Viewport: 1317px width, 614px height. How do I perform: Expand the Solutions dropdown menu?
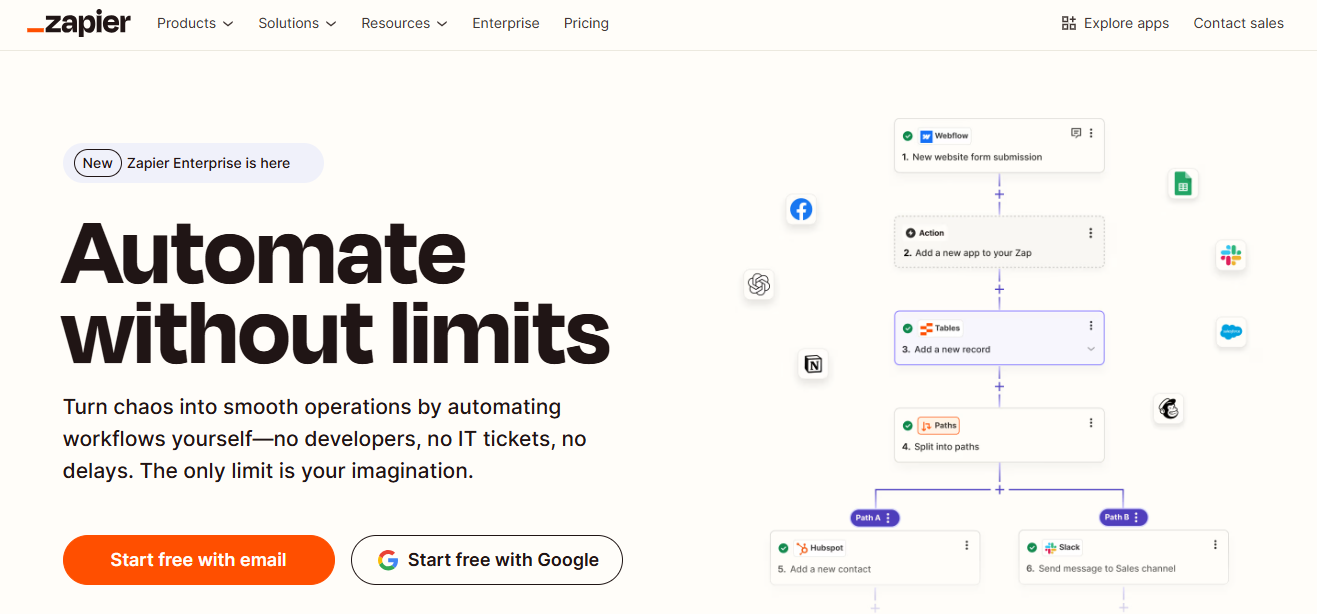click(x=297, y=23)
